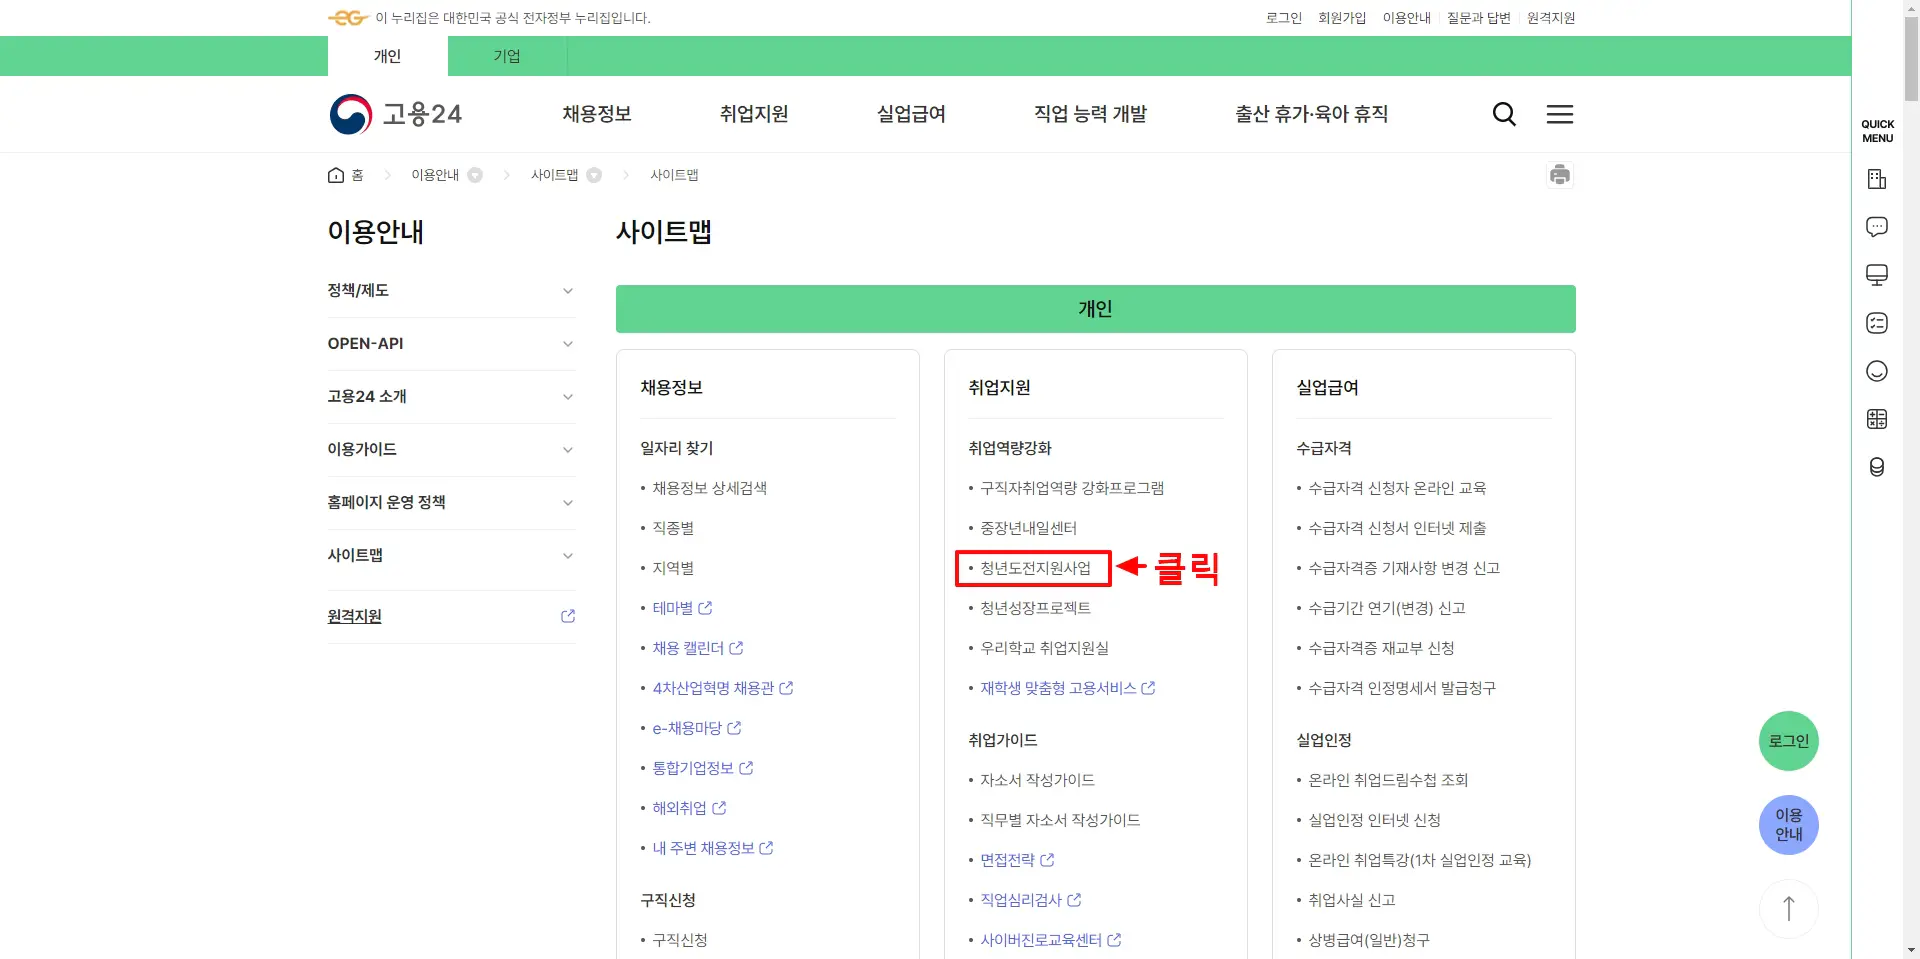Open 취업사실 신고 link
The image size is (1920, 959).
[x=1351, y=900]
